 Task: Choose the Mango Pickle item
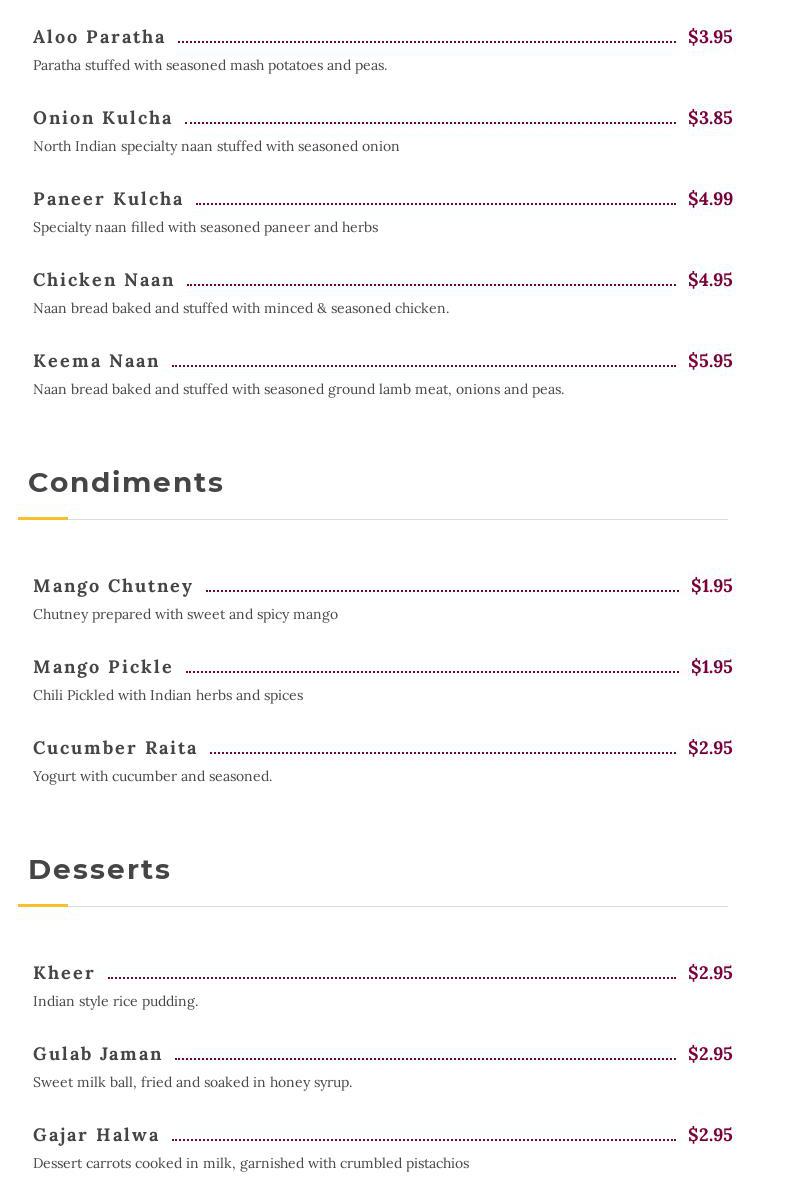tap(102, 667)
